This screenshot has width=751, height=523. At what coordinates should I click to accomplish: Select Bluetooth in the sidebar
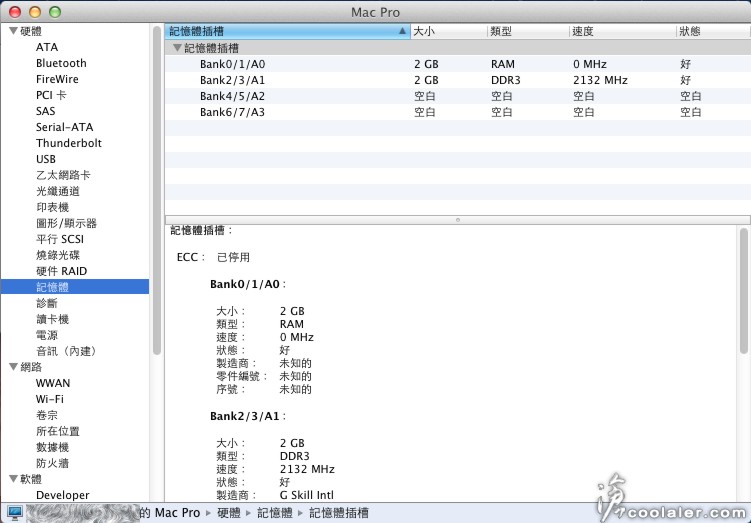click(x=61, y=63)
